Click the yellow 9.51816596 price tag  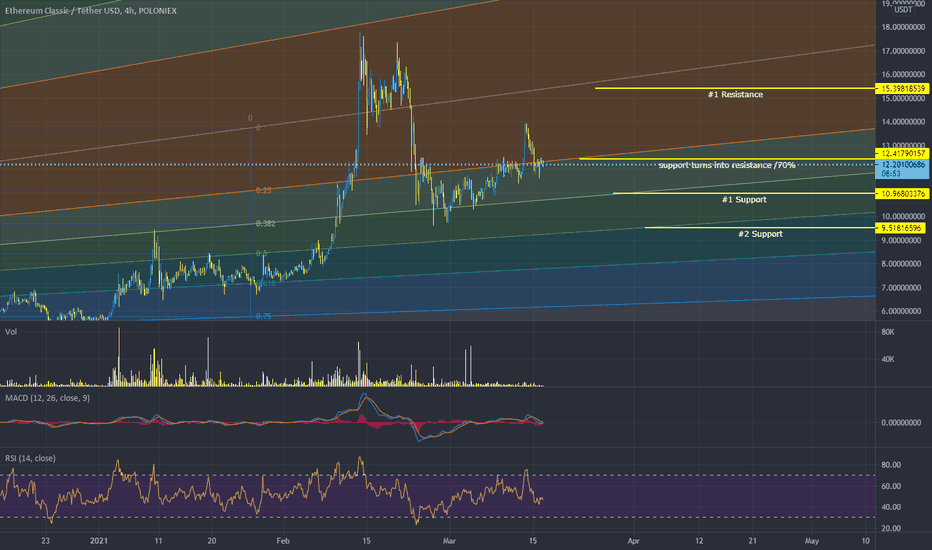coord(901,228)
